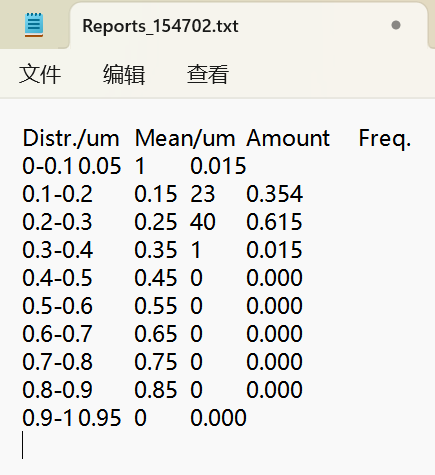The height and width of the screenshot is (475, 435).
Task: Open the 文件 menu
Action: [40, 74]
